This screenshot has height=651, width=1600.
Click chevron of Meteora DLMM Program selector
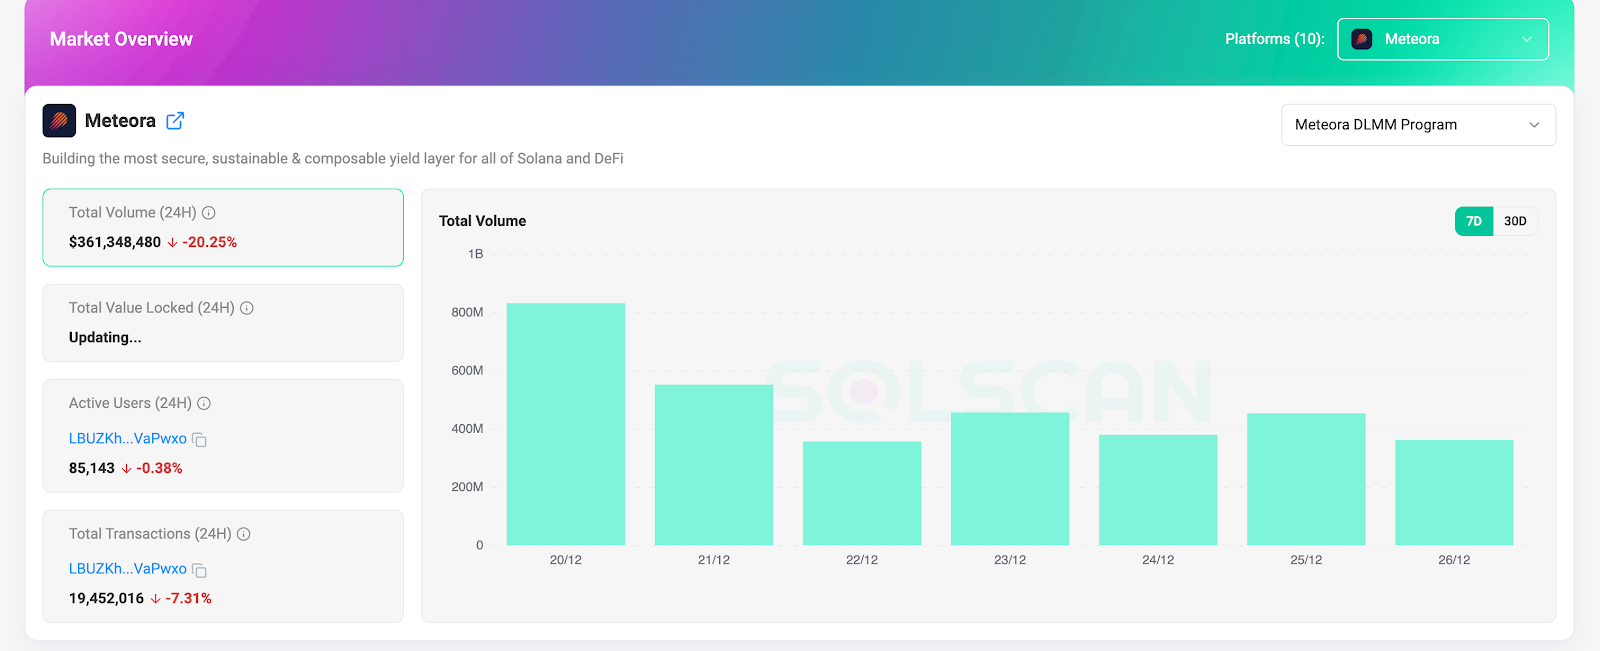point(1534,125)
